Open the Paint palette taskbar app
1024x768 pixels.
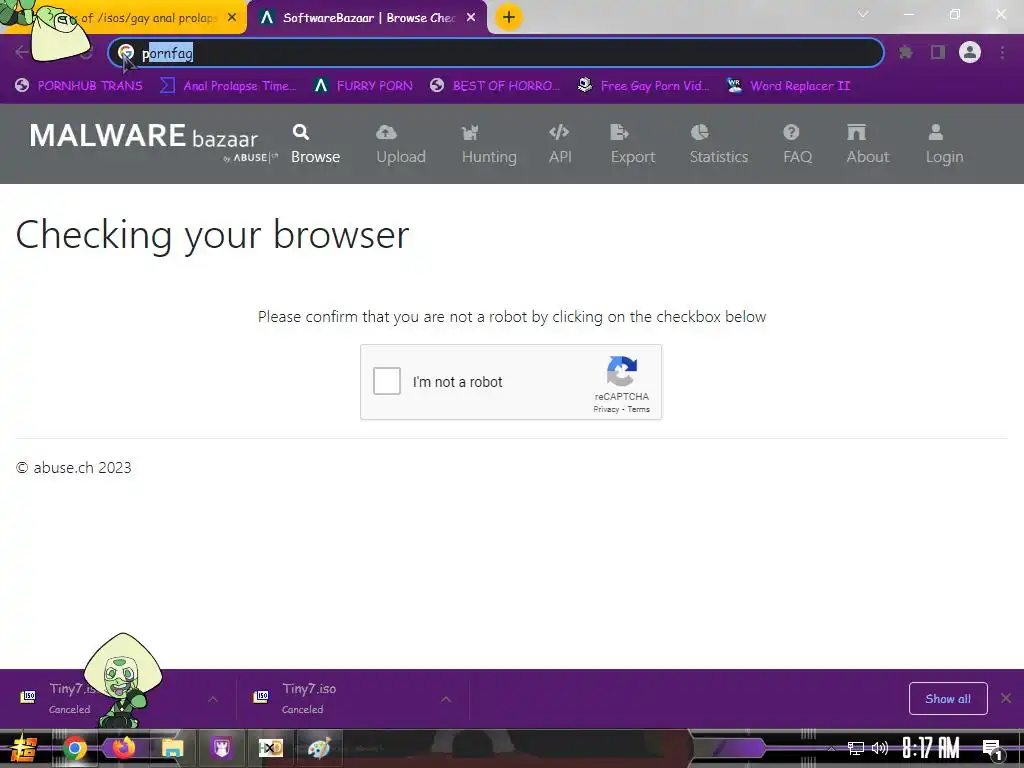[319, 748]
